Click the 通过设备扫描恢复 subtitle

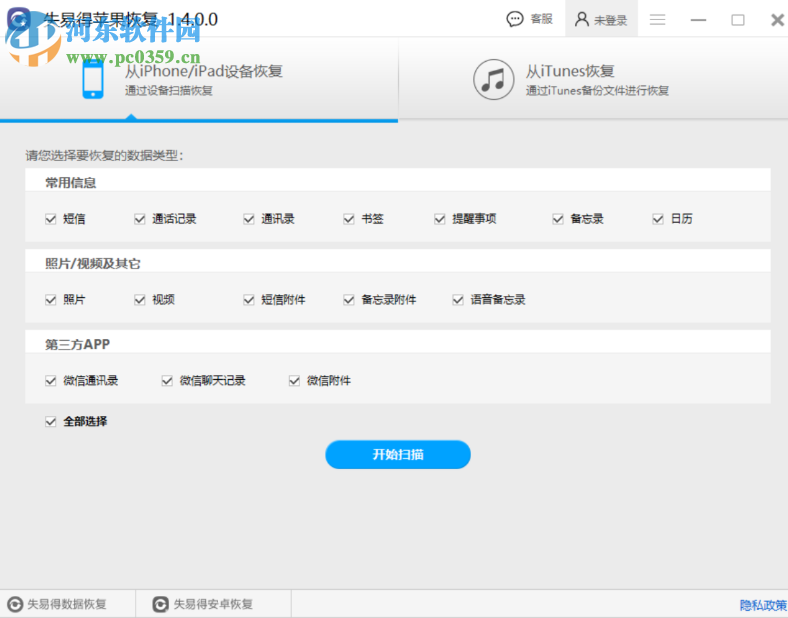169,91
